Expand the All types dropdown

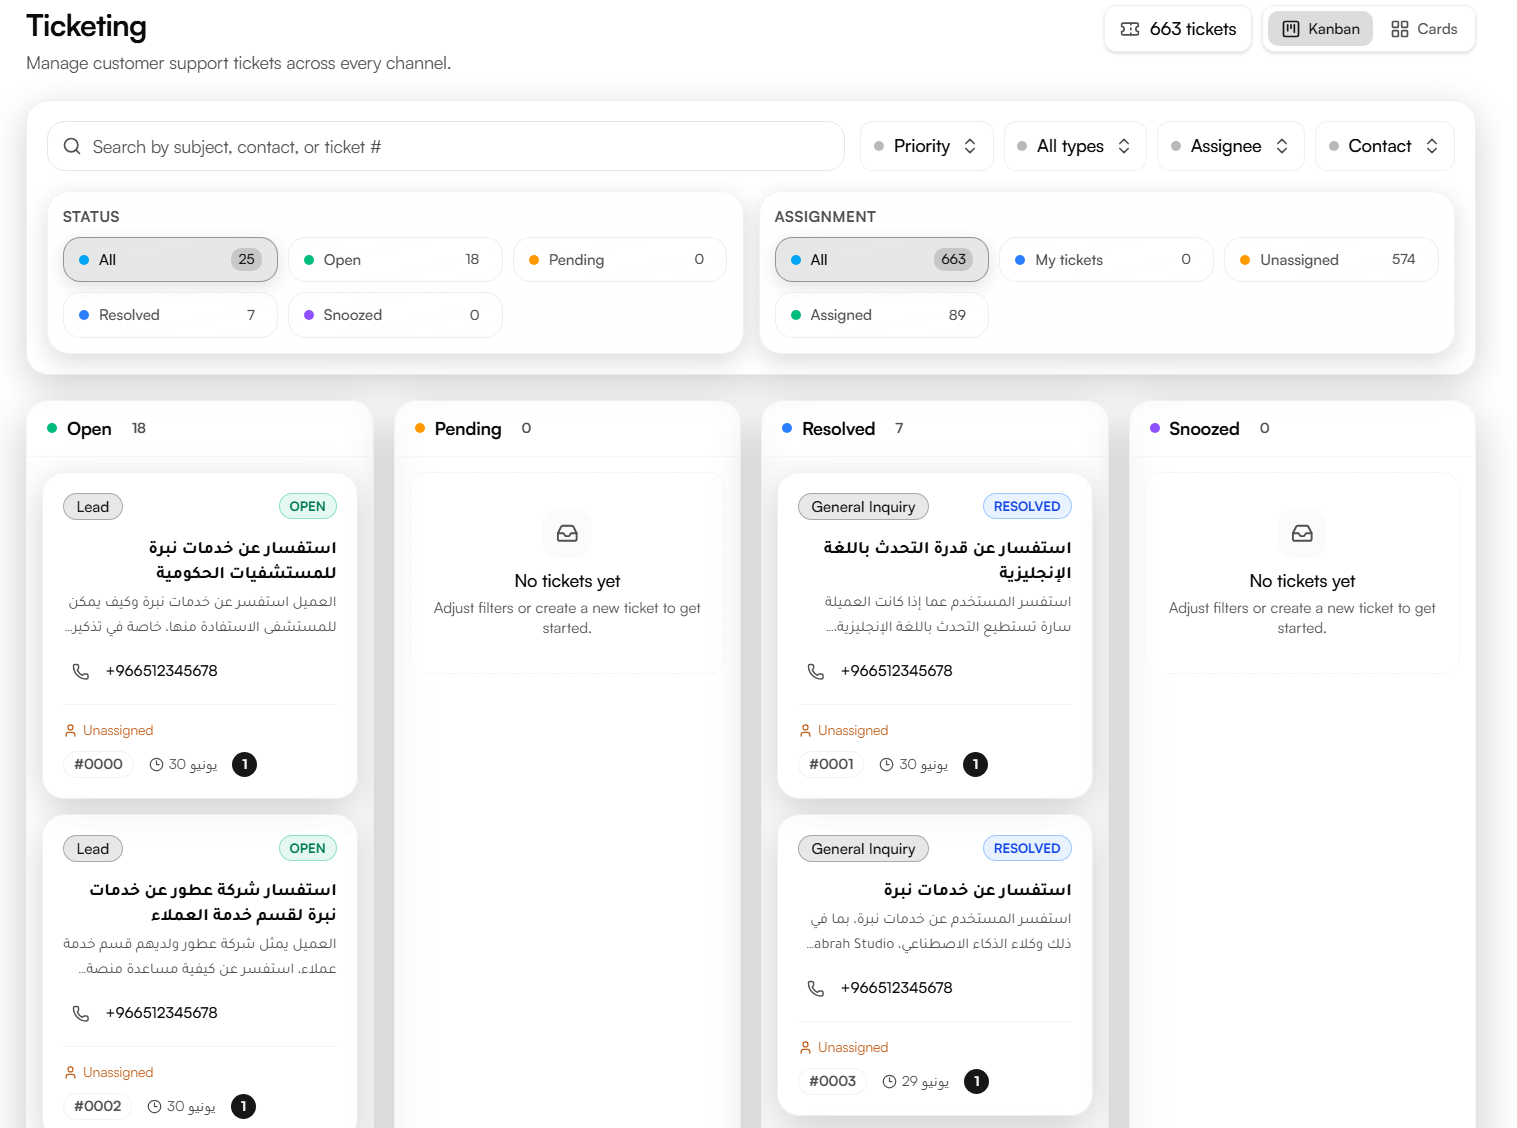[1075, 146]
